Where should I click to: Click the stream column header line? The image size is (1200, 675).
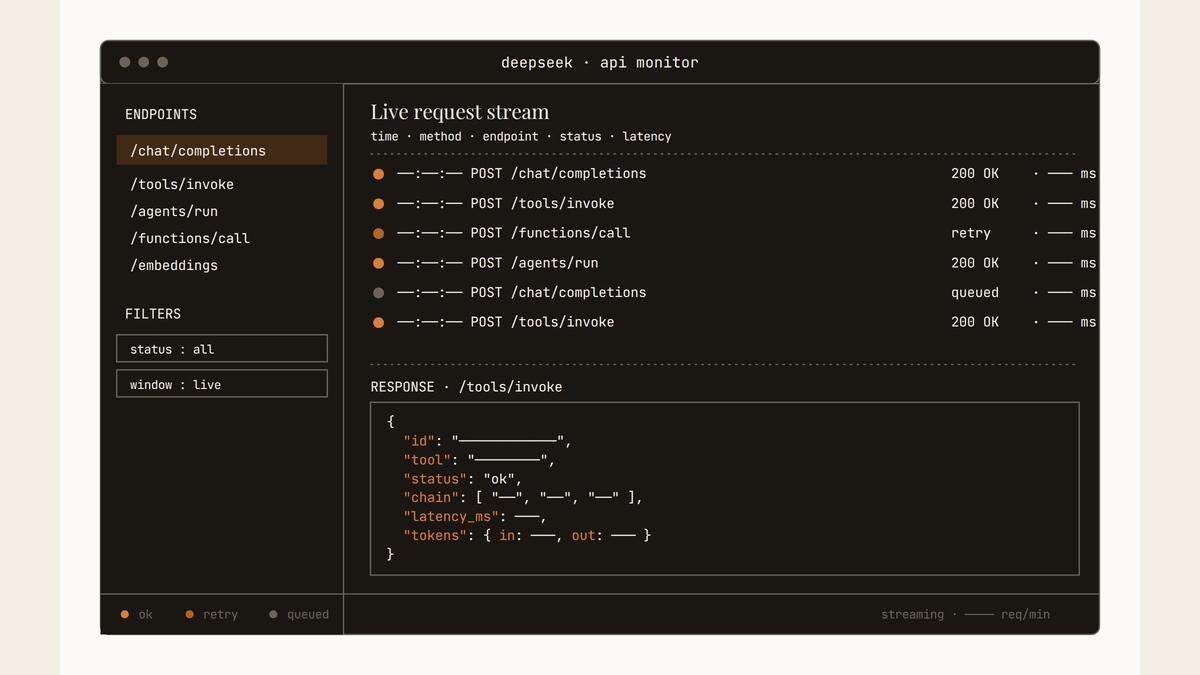[x=521, y=137]
